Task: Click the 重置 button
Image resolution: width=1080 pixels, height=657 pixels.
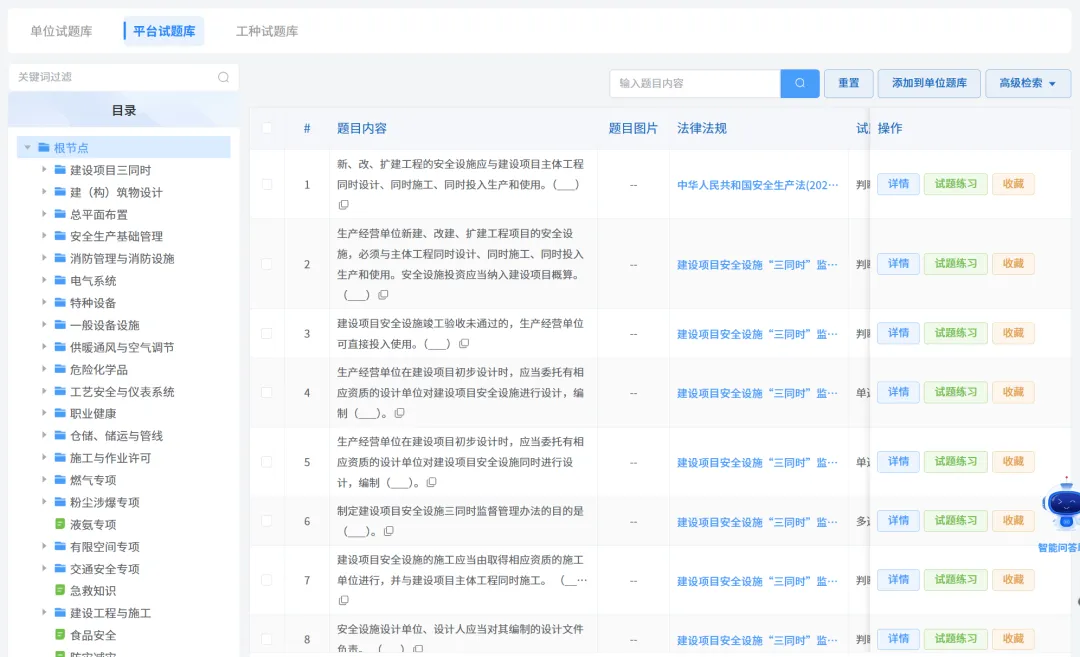Action: pos(849,83)
